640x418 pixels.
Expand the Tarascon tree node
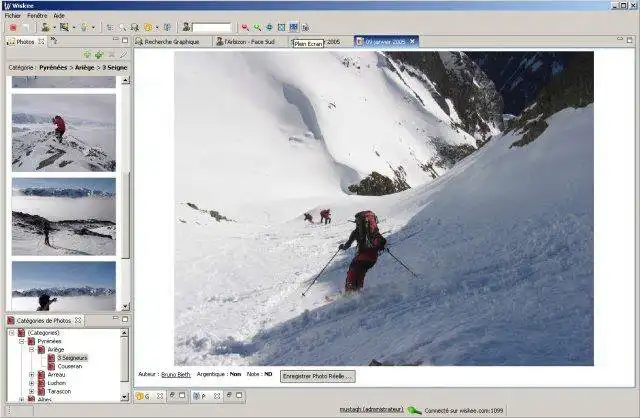31,391
